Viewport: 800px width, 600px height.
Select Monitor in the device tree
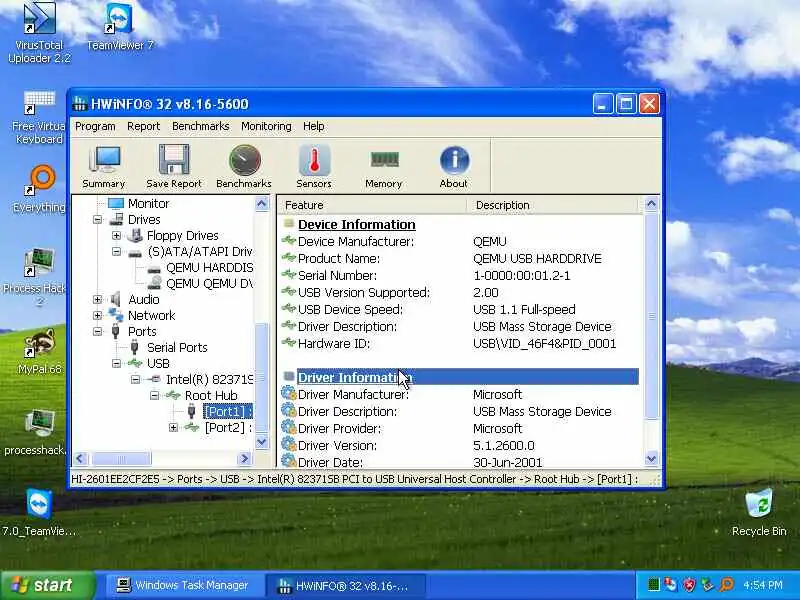(x=148, y=204)
